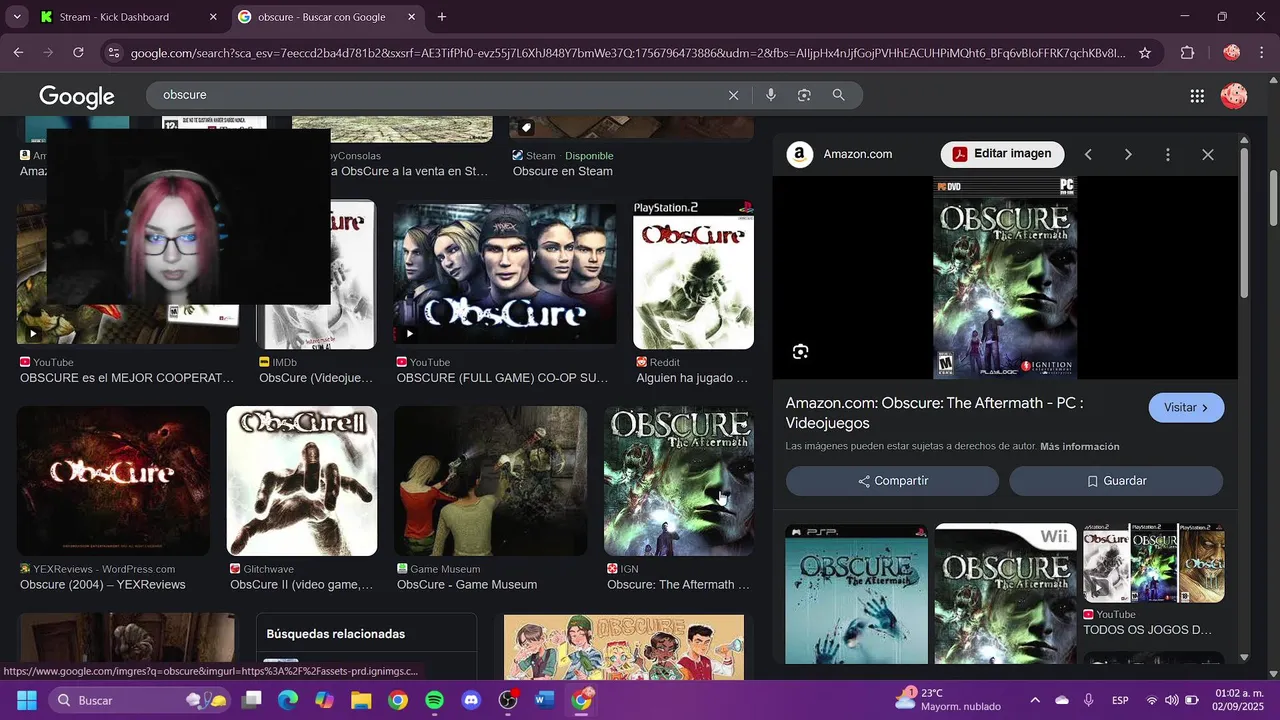The image size is (1280, 720).
Task: Click the Guardar button
Action: coord(1116,481)
